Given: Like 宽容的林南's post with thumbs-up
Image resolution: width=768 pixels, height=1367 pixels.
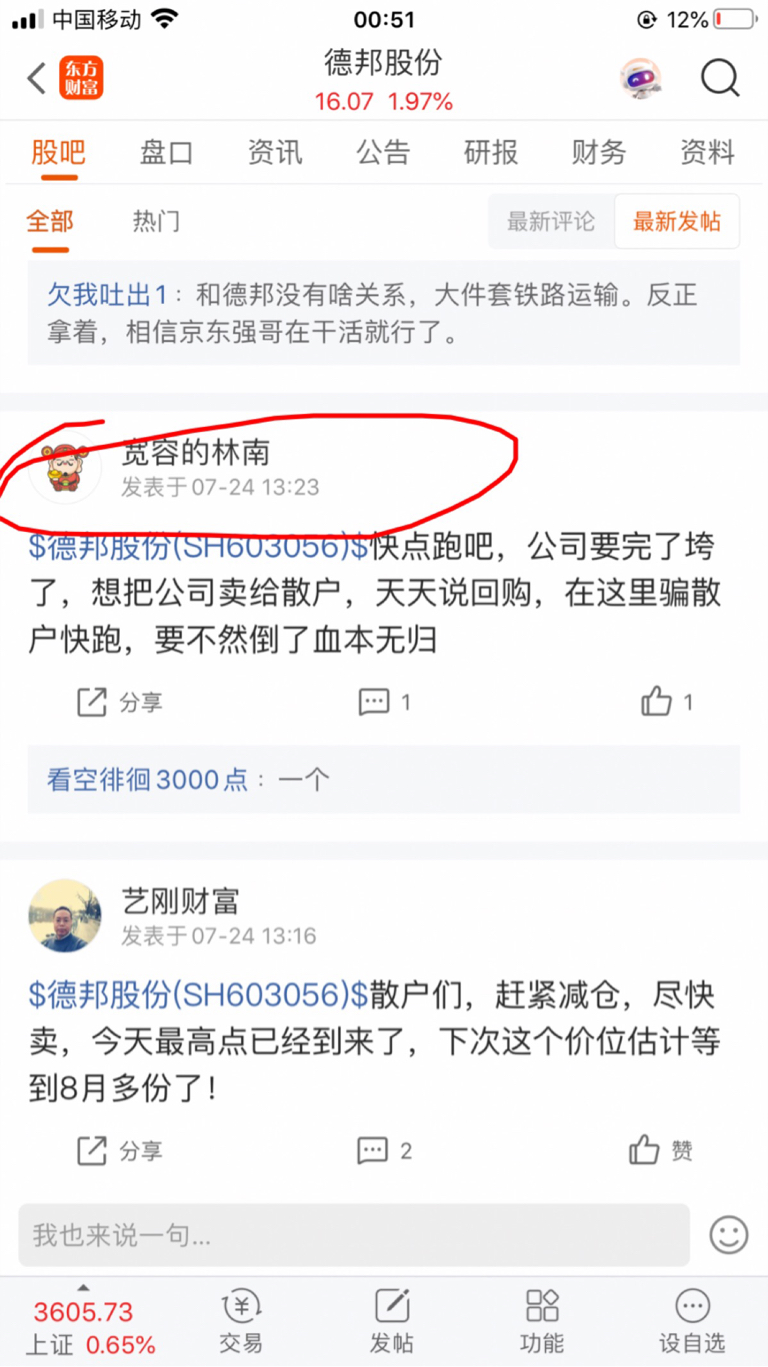Looking at the screenshot, I should tap(667, 702).
